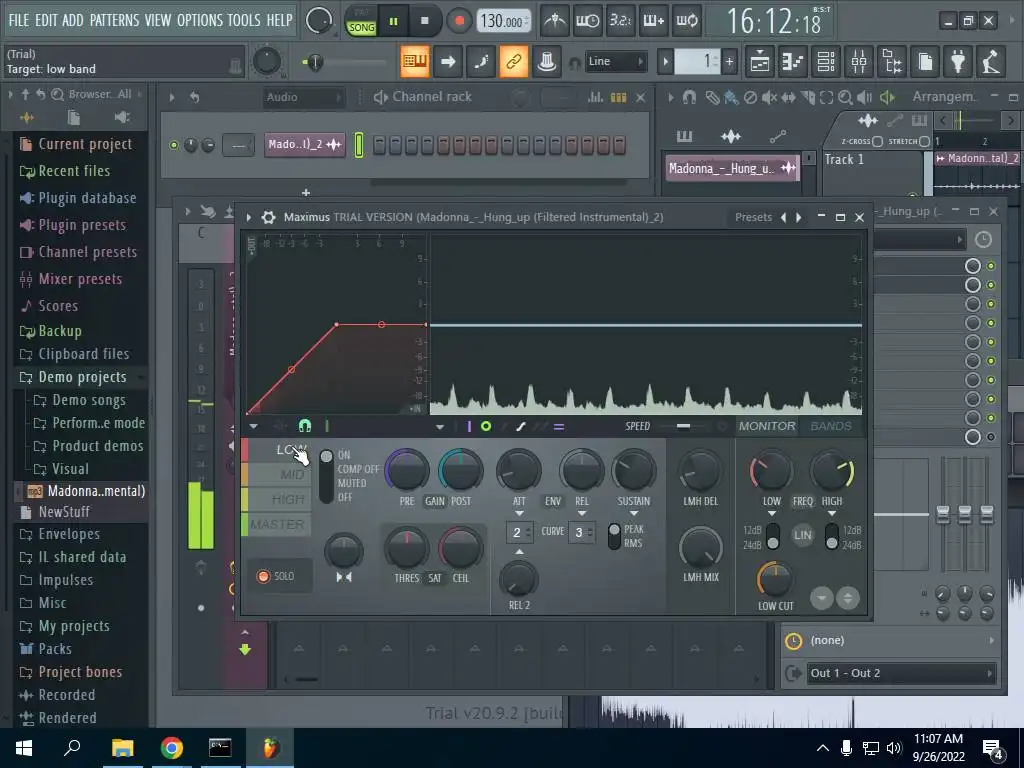Image resolution: width=1024 pixels, height=768 pixels.
Task: Expand the Envelopes folder in browser
Action: pyautogui.click(x=69, y=534)
